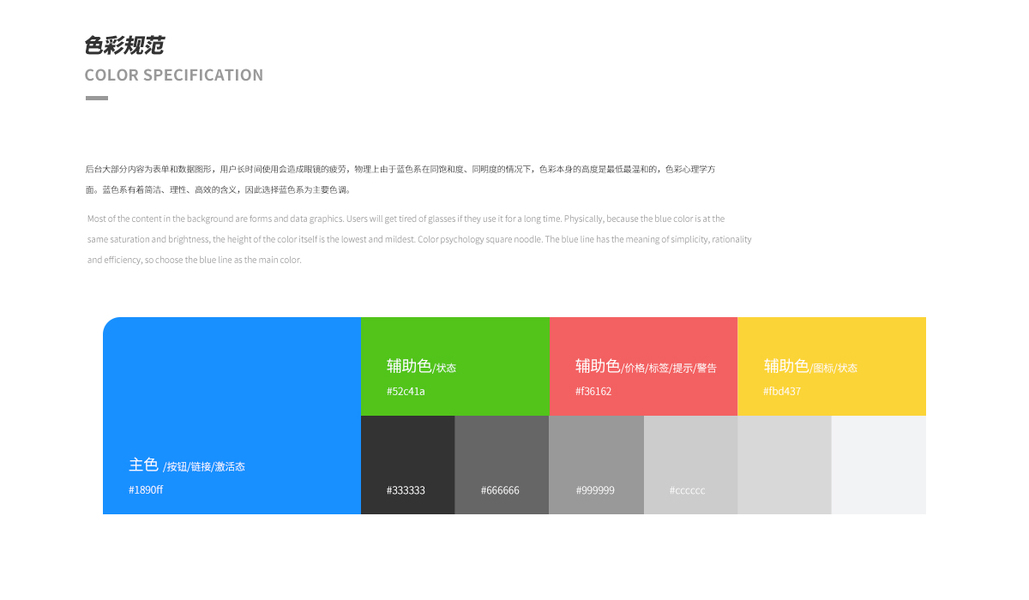Click the near-white swatch at palette end

click(879, 465)
